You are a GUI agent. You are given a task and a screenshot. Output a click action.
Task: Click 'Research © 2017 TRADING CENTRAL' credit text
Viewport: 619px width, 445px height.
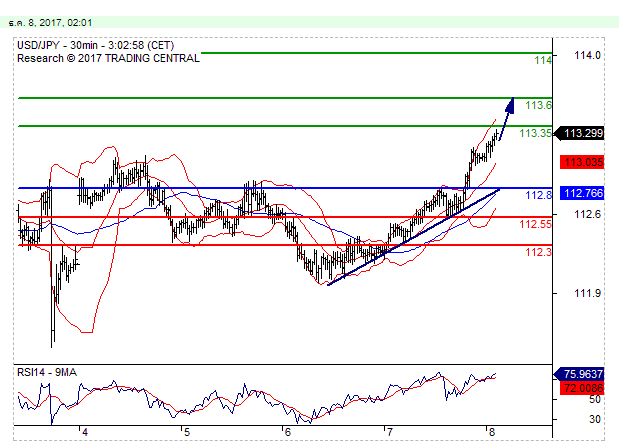109,58
